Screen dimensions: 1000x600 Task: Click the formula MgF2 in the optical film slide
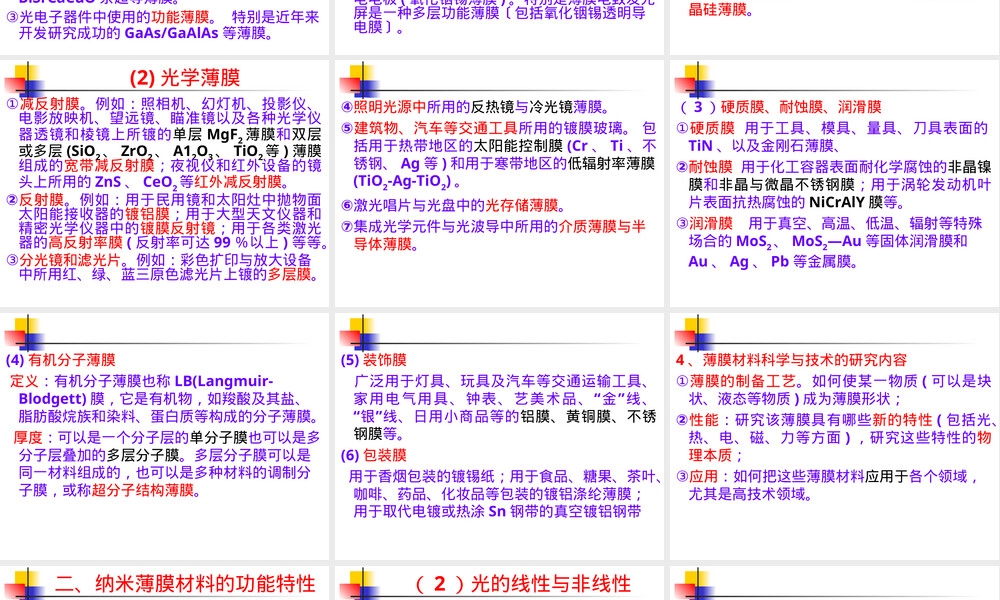[224, 135]
